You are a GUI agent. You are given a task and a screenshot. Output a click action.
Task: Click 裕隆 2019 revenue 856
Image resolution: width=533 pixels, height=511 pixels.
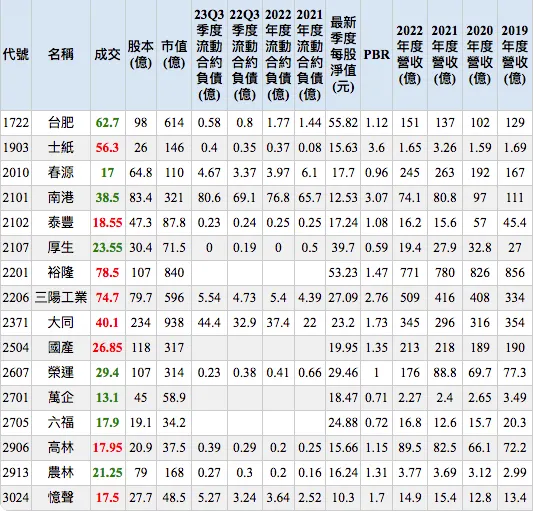515,273
